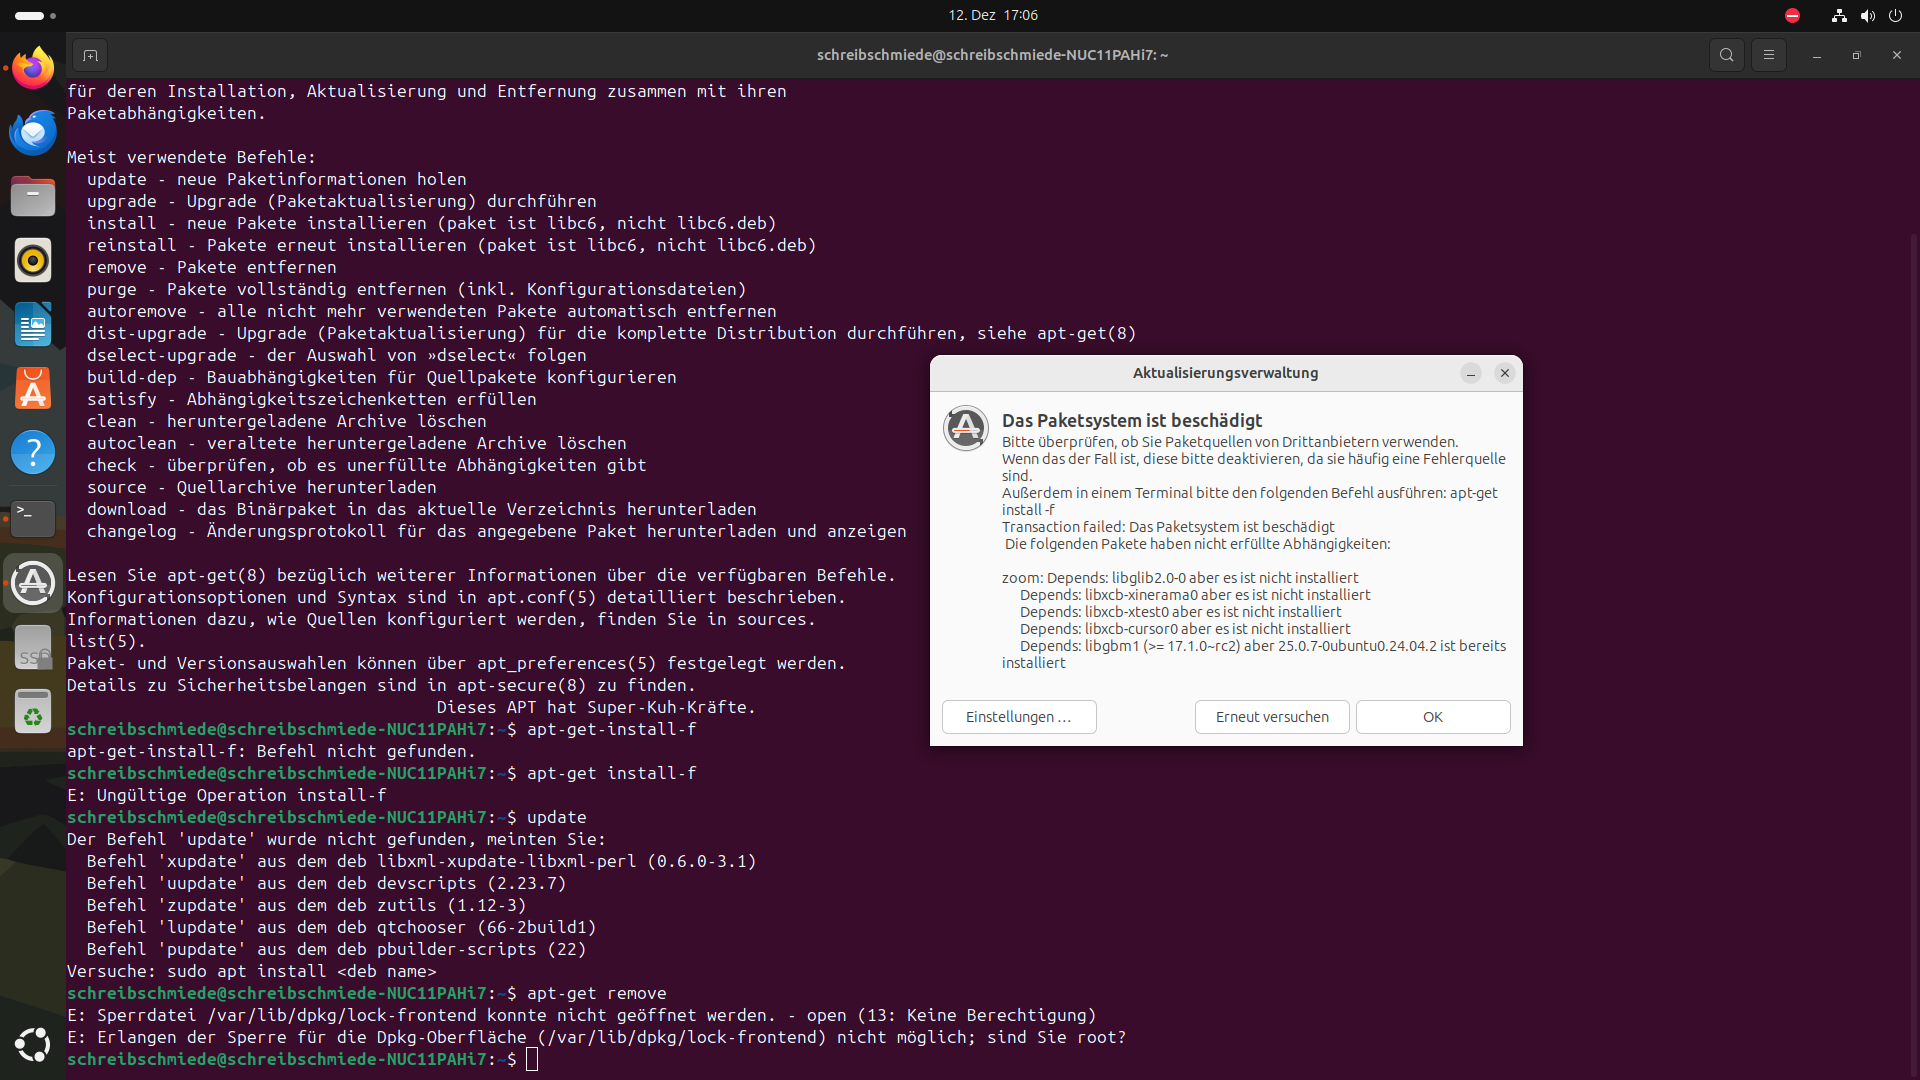This screenshot has width=1920, height=1080.
Task: Confirm the dialog with OK
Action: pos(1432,717)
